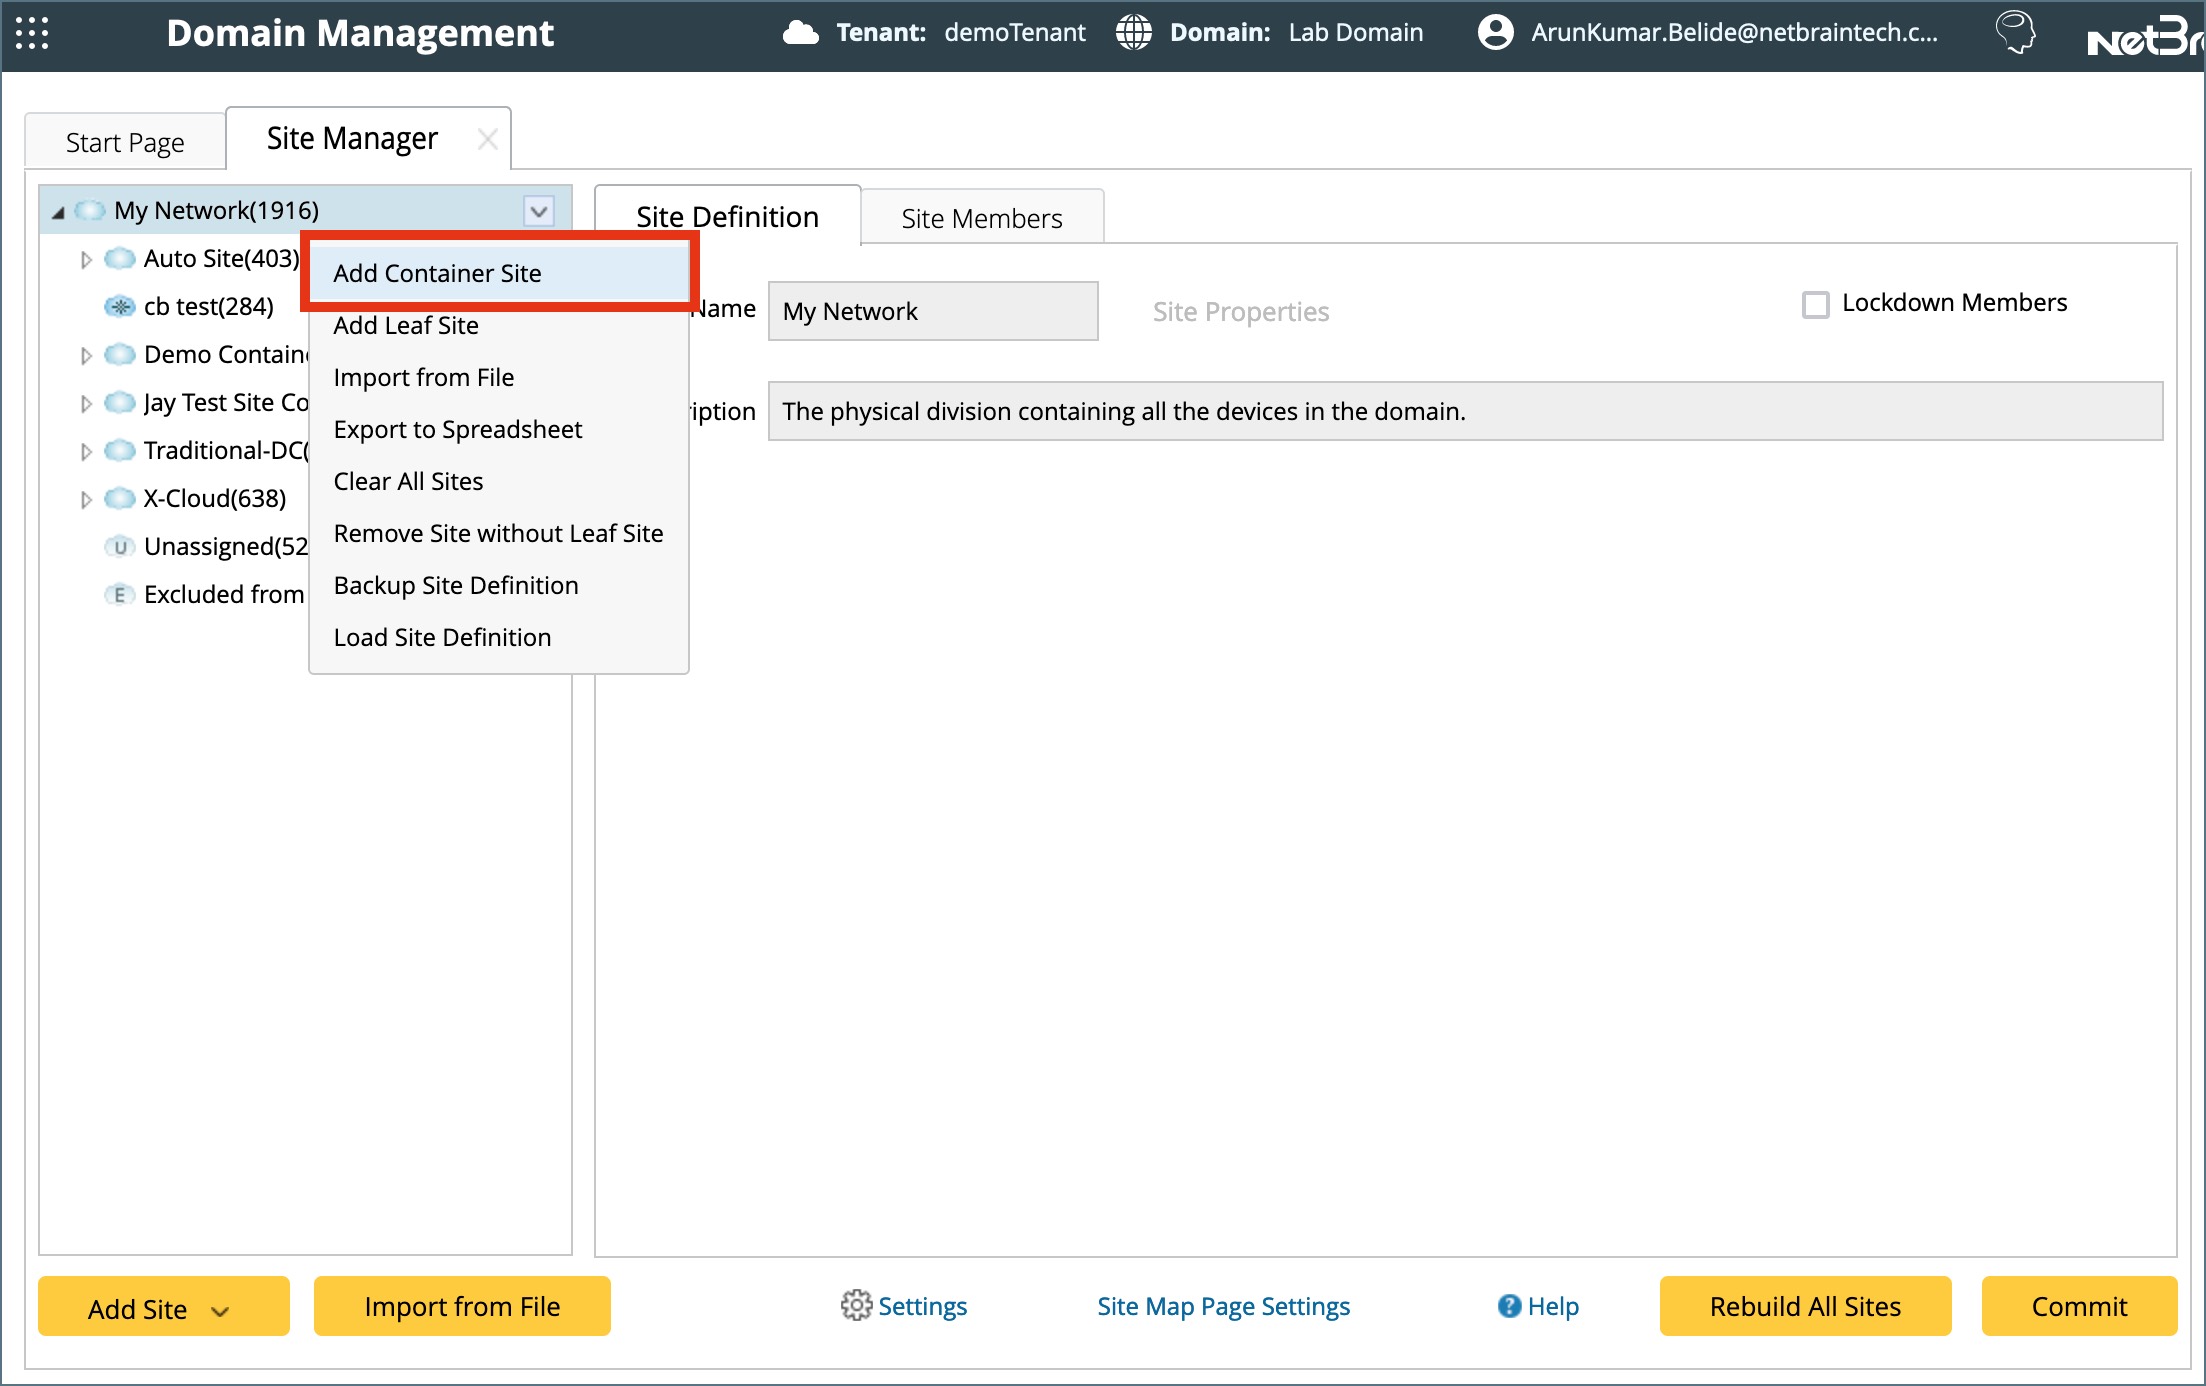The image size is (2206, 1386).
Task: Switch to the Site Members tab
Action: point(981,218)
